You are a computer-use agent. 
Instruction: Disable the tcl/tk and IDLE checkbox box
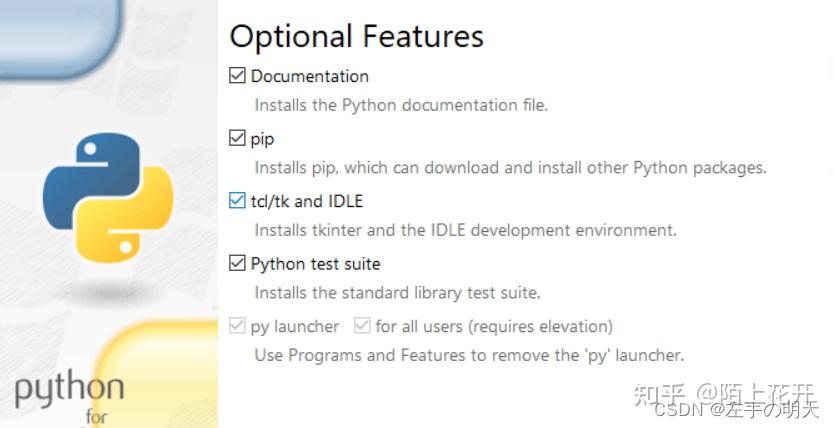click(237, 201)
